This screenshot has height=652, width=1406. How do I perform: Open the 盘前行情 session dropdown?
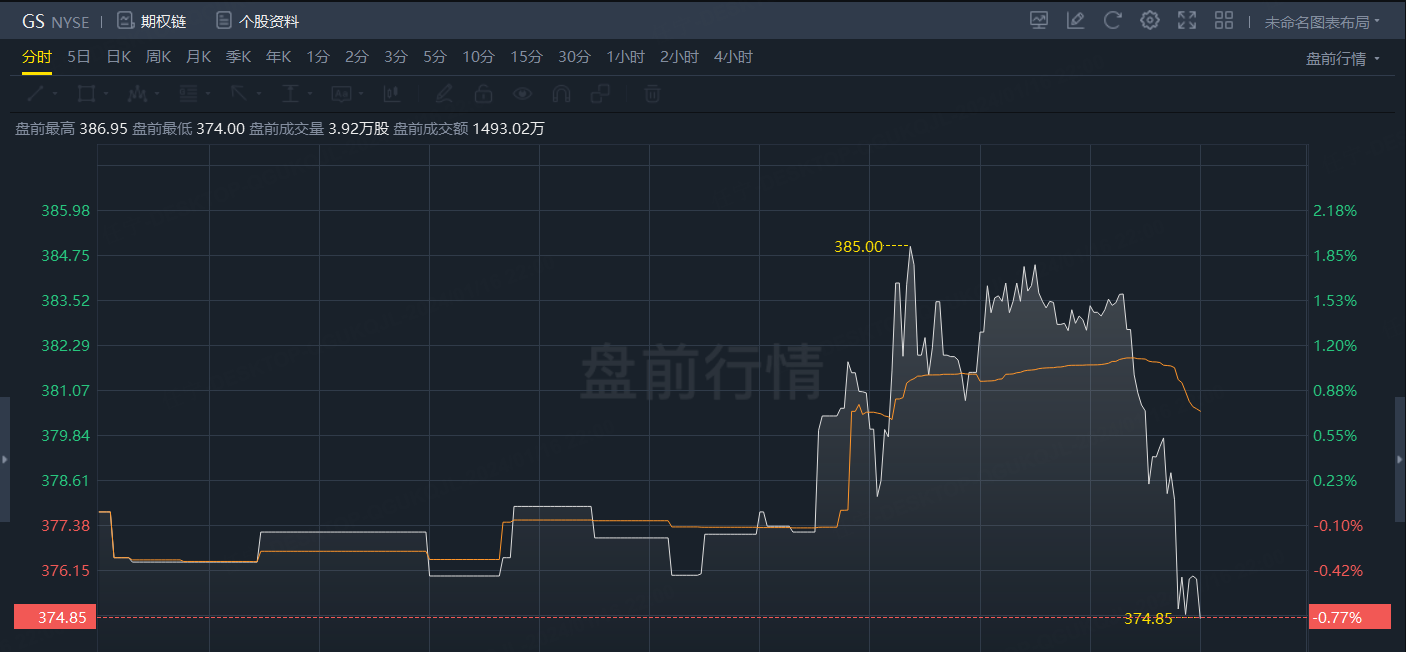tap(1343, 59)
